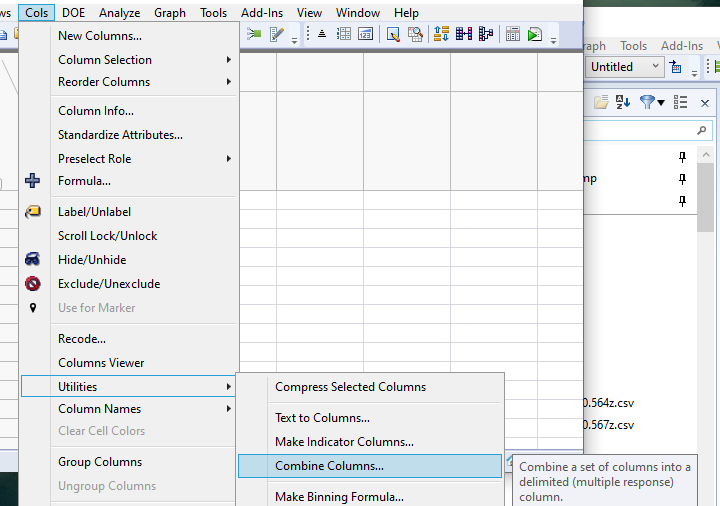Choose Columns Viewer menu item
The height and width of the screenshot is (506, 720).
coord(101,363)
